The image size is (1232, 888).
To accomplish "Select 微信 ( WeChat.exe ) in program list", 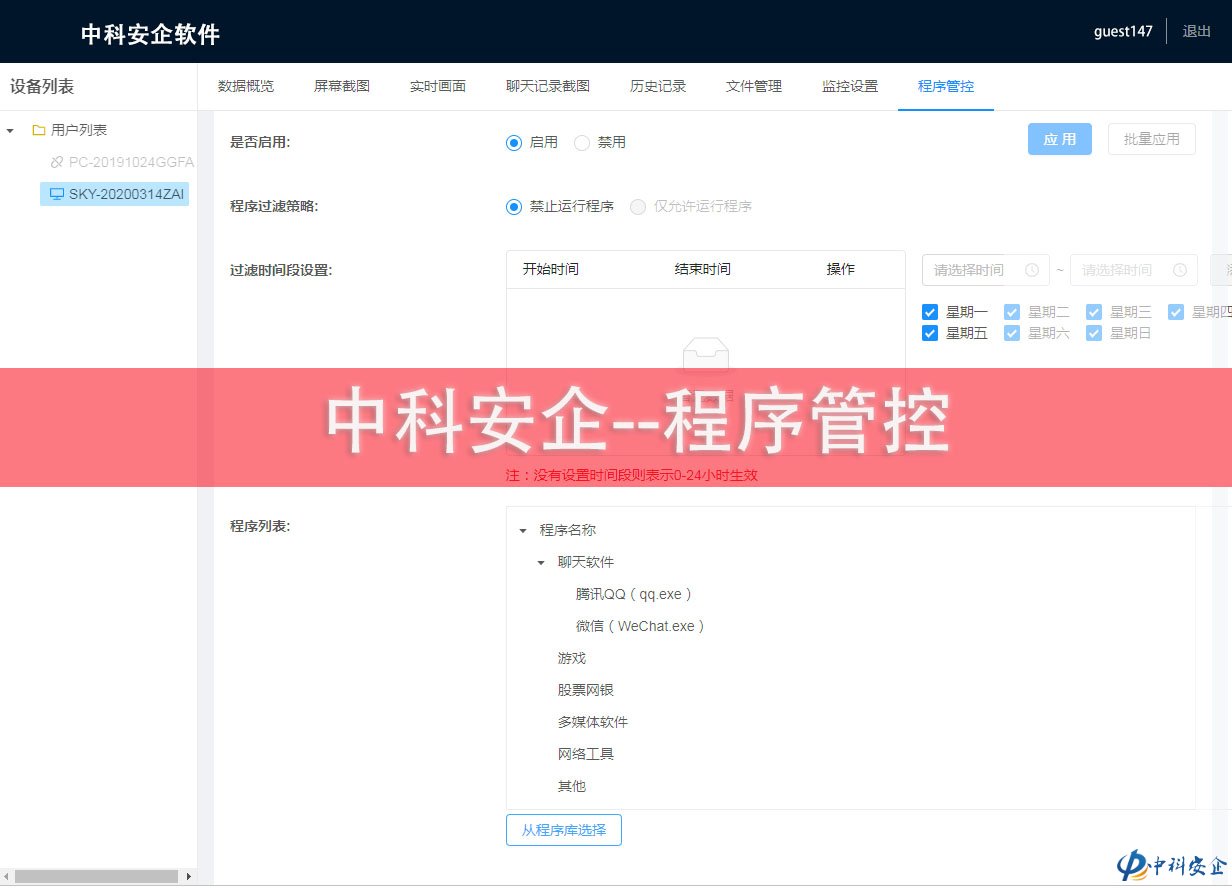I will pyautogui.click(x=641, y=626).
